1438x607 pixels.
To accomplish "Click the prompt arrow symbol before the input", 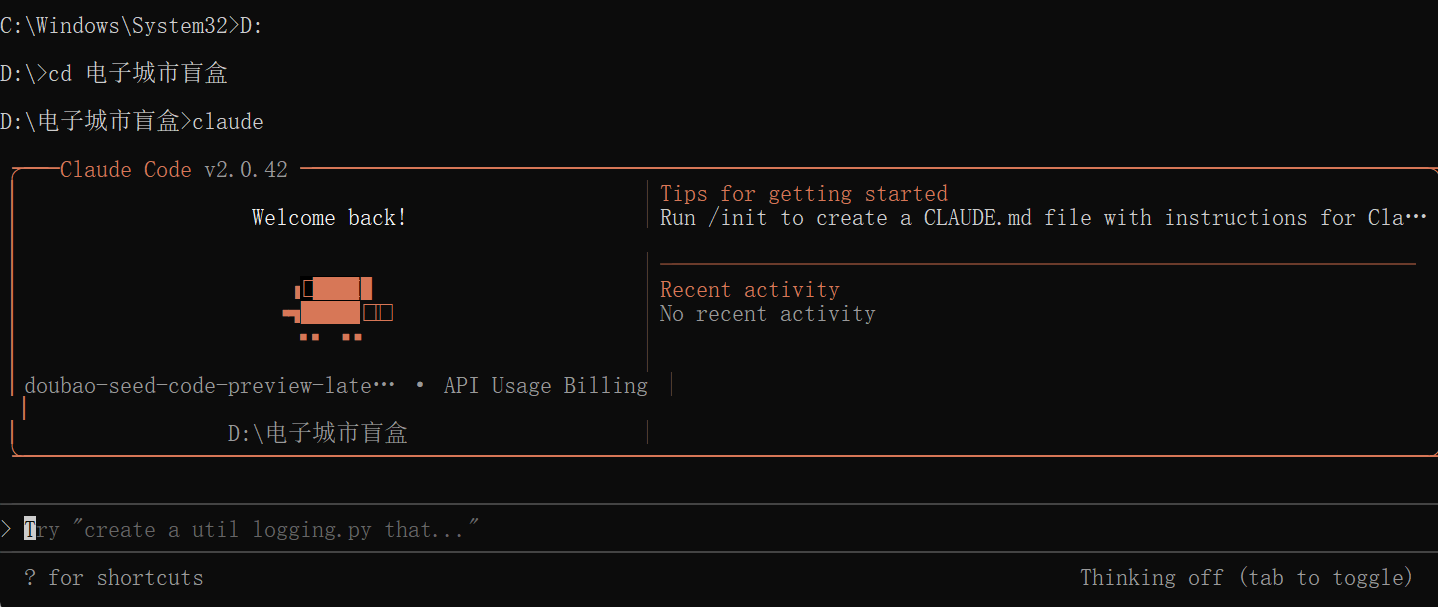I will click(6, 529).
